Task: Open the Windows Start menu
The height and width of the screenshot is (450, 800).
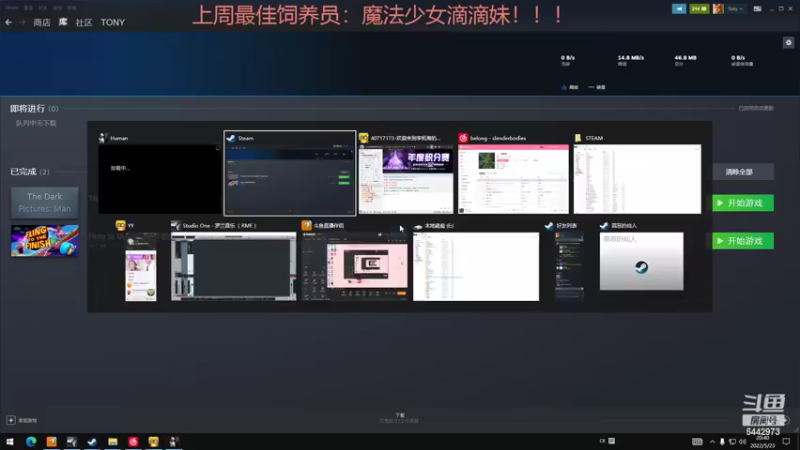Action: (x=10, y=442)
